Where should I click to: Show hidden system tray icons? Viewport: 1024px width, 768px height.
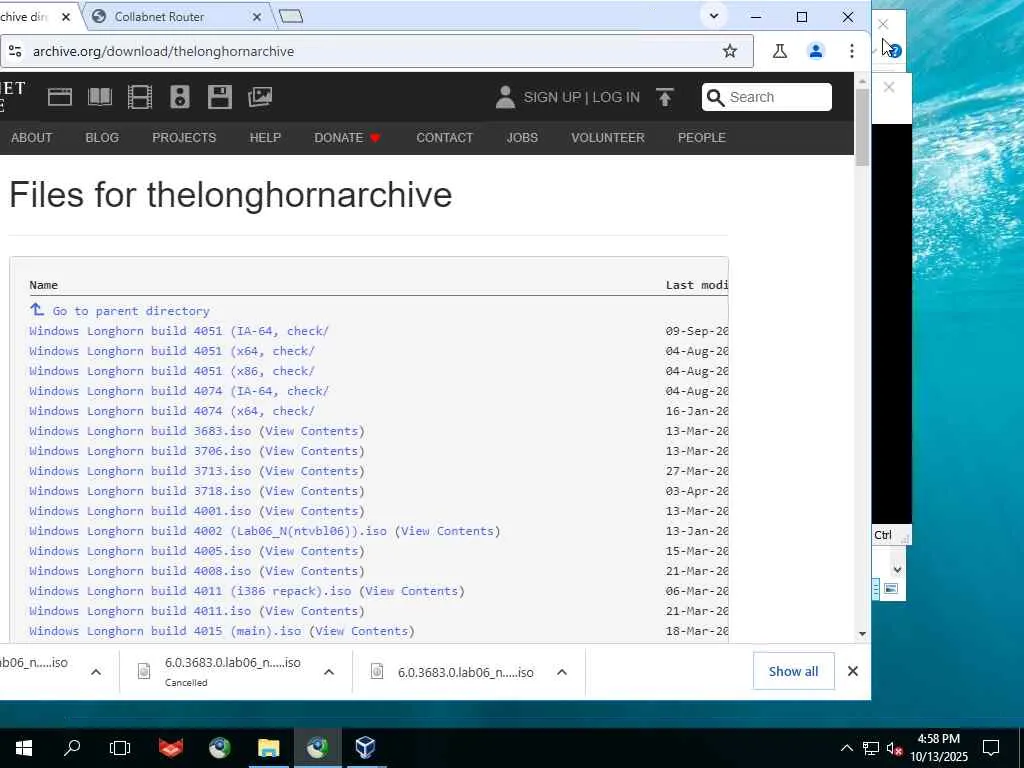(x=846, y=748)
